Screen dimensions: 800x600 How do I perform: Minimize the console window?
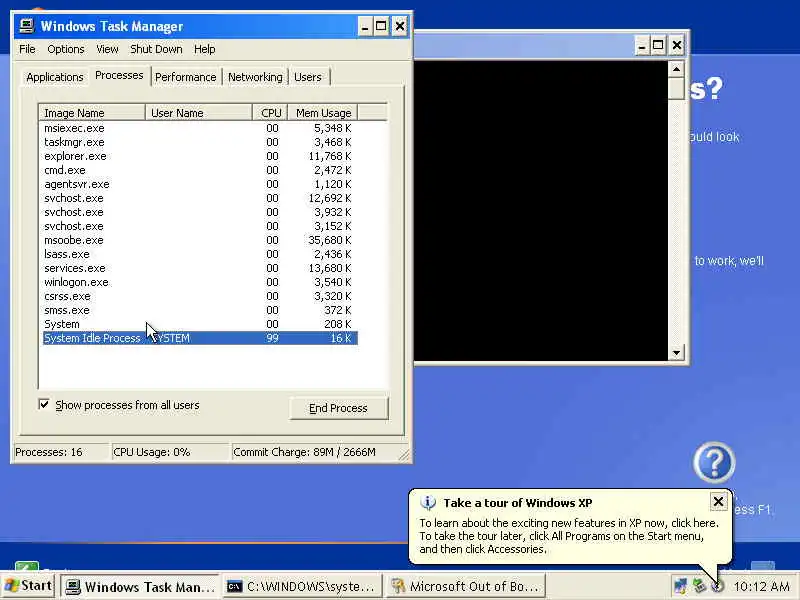click(x=641, y=45)
